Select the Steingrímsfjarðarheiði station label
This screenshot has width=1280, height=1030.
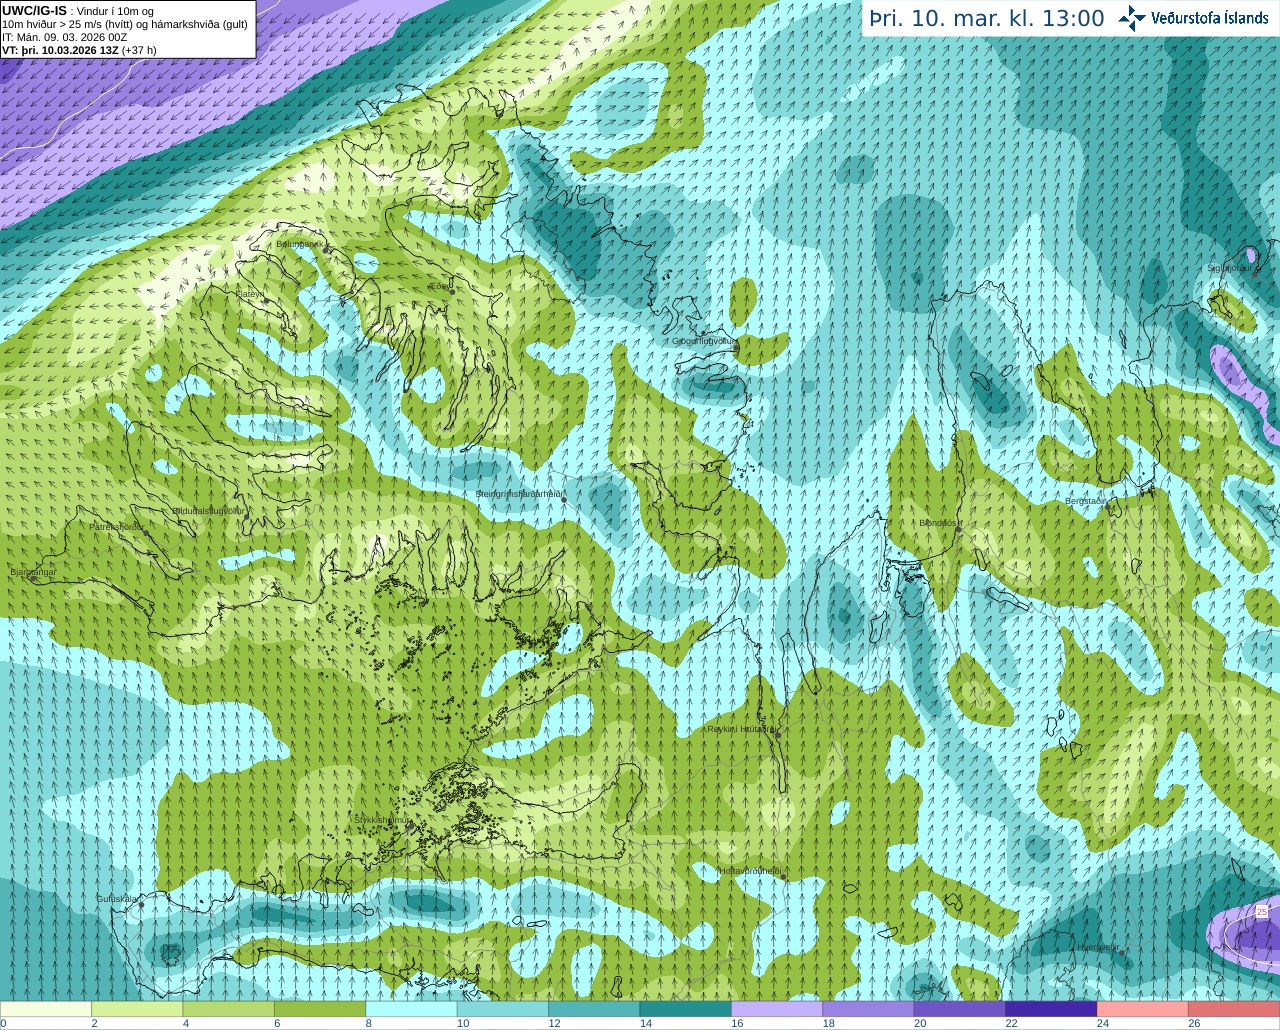click(518, 494)
